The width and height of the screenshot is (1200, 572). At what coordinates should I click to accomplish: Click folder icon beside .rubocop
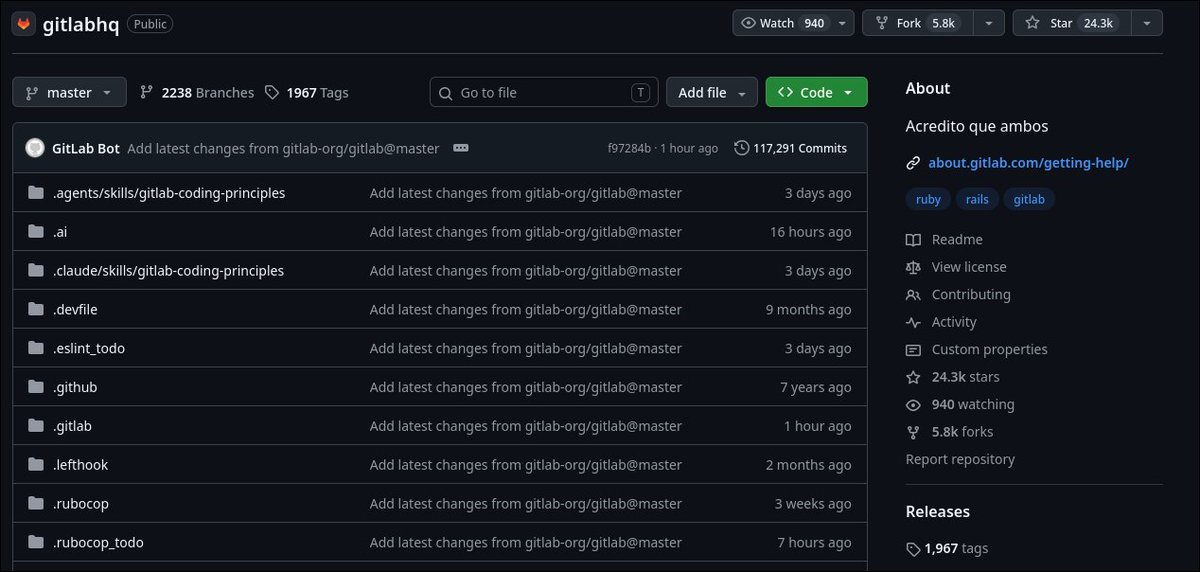(37, 504)
